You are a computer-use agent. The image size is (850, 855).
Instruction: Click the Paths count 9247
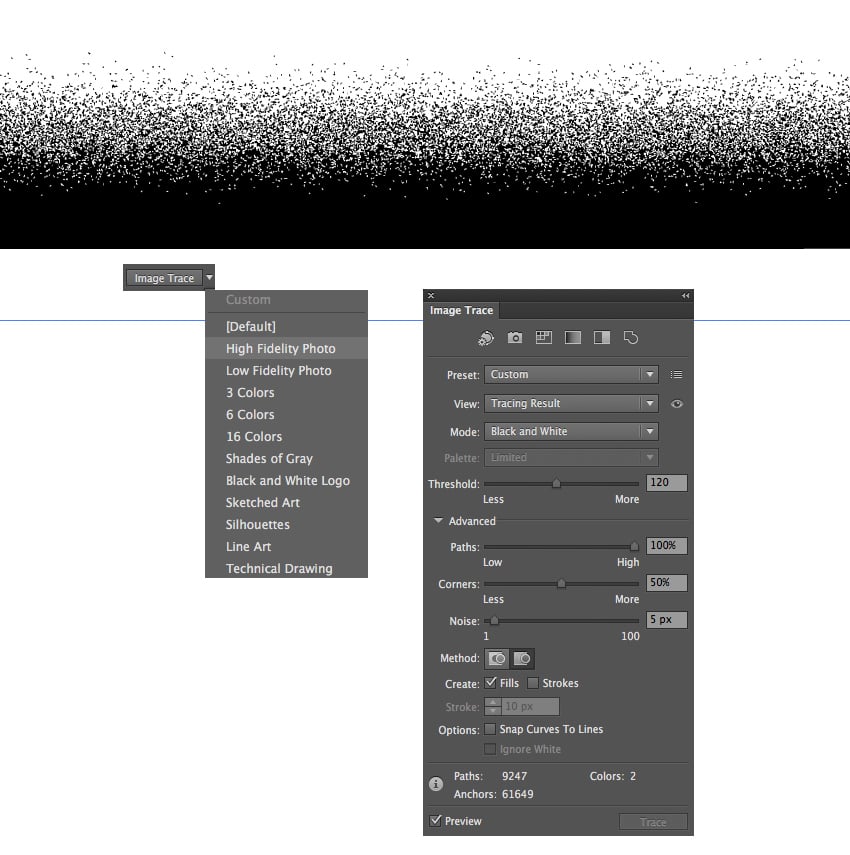[x=514, y=776]
